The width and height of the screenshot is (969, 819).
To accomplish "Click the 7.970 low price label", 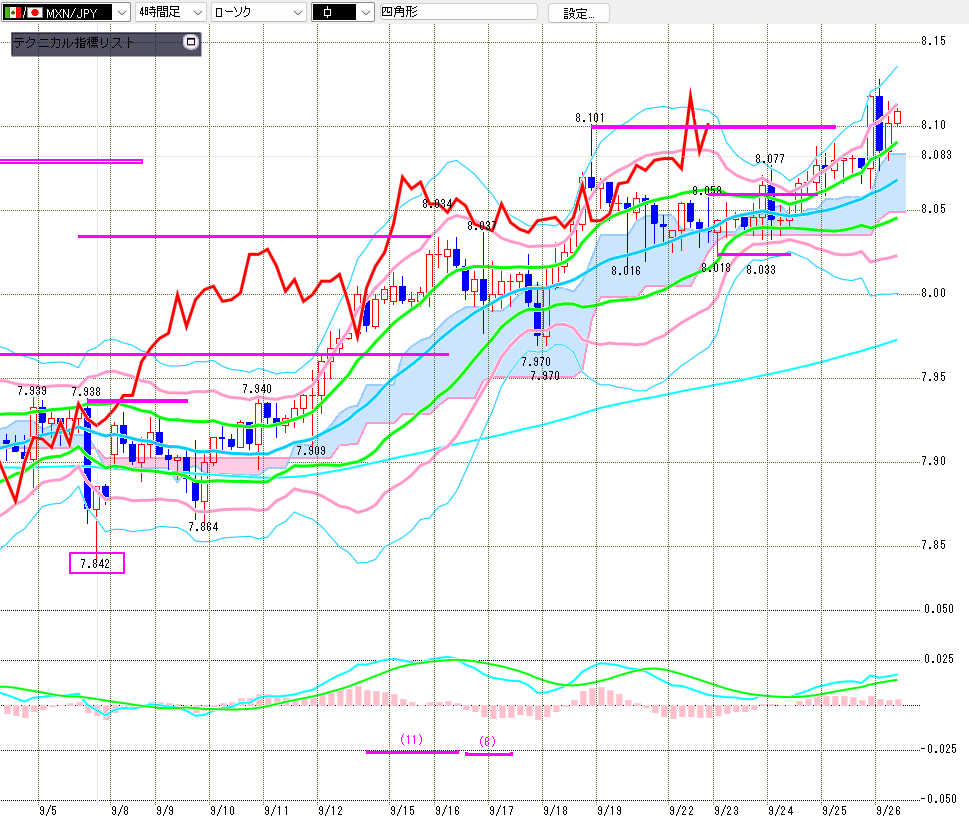I will [536, 361].
